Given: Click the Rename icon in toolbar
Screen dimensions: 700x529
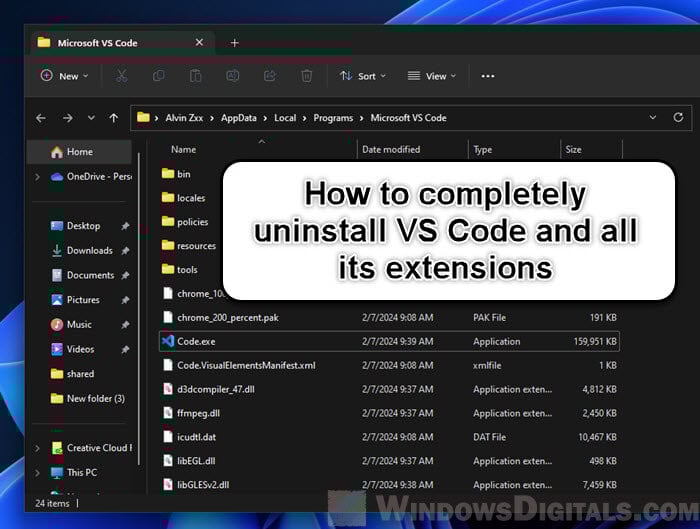Looking at the screenshot, I should click(x=233, y=76).
